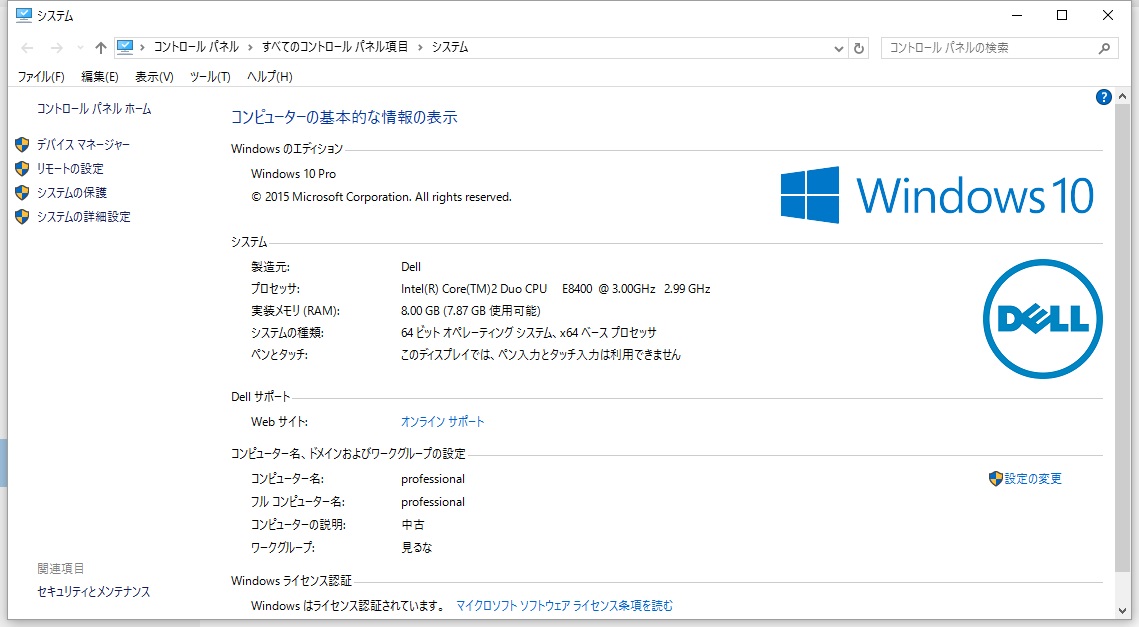1139x627 pixels.
Task: Open the blue help question mark
Action: point(1103,97)
